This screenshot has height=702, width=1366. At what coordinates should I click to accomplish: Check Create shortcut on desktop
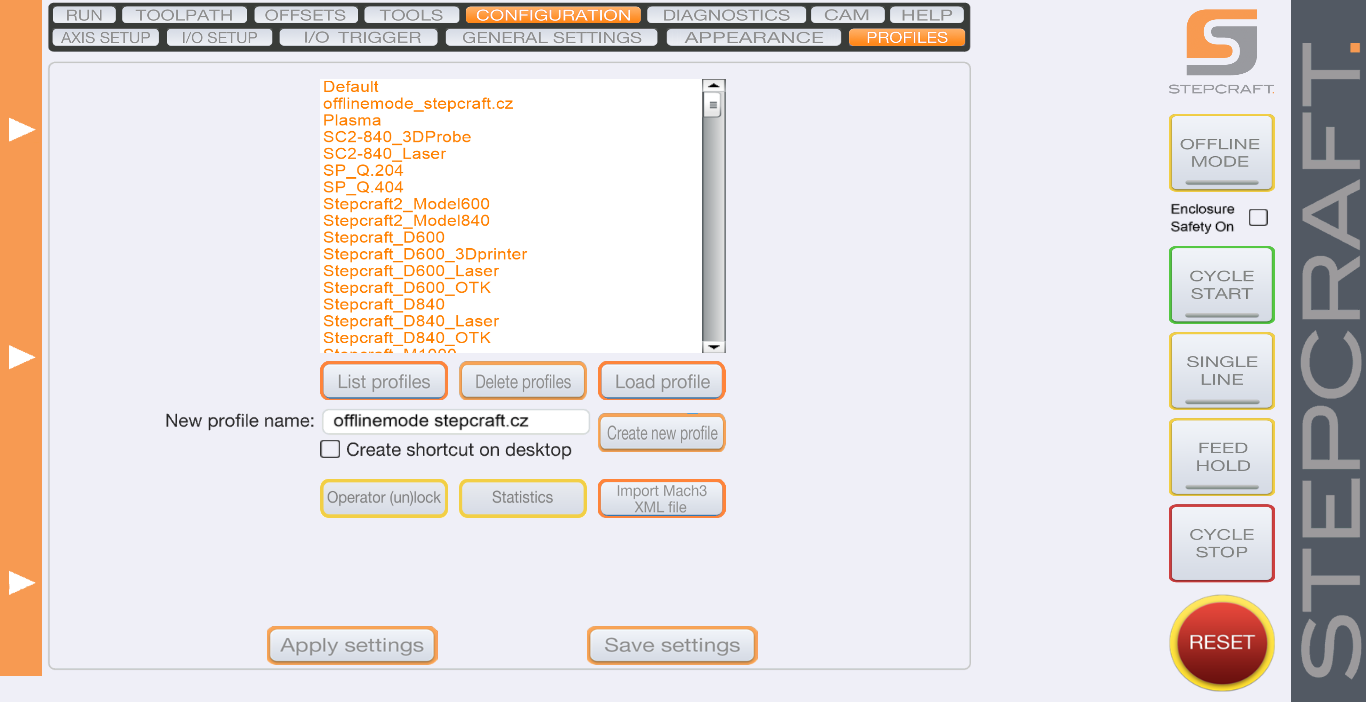[x=330, y=449]
